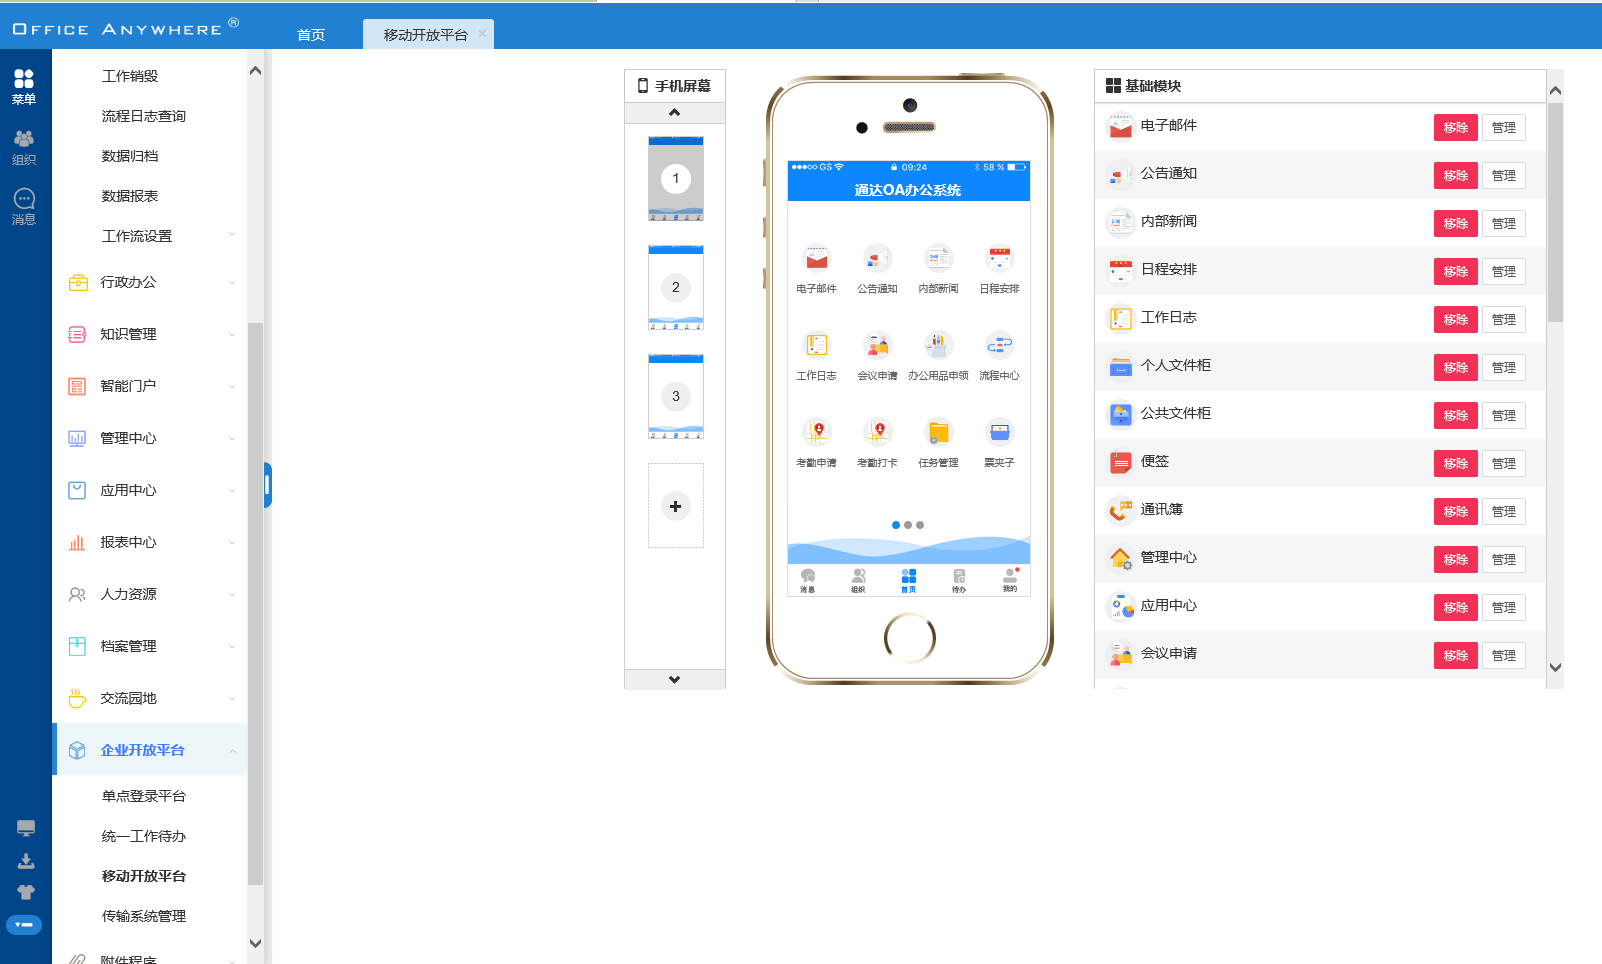Click the sidebar collapse handle
This screenshot has width=1602, height=964.
coord(268,485)
